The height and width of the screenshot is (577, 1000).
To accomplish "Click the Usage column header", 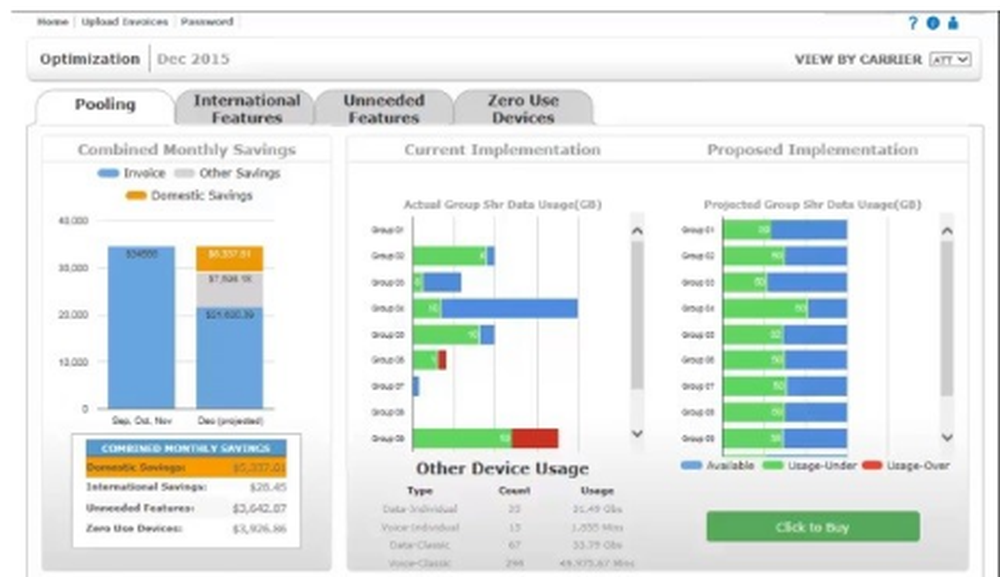I will pos(597,490).
